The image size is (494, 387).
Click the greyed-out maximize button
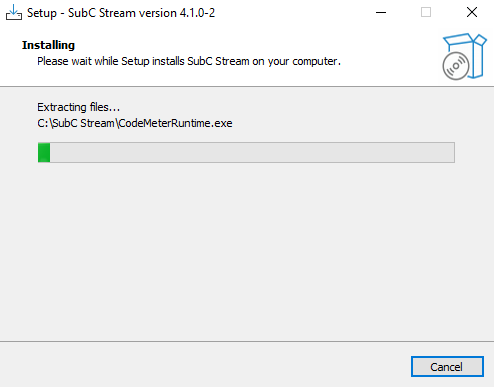coord(426,13)
